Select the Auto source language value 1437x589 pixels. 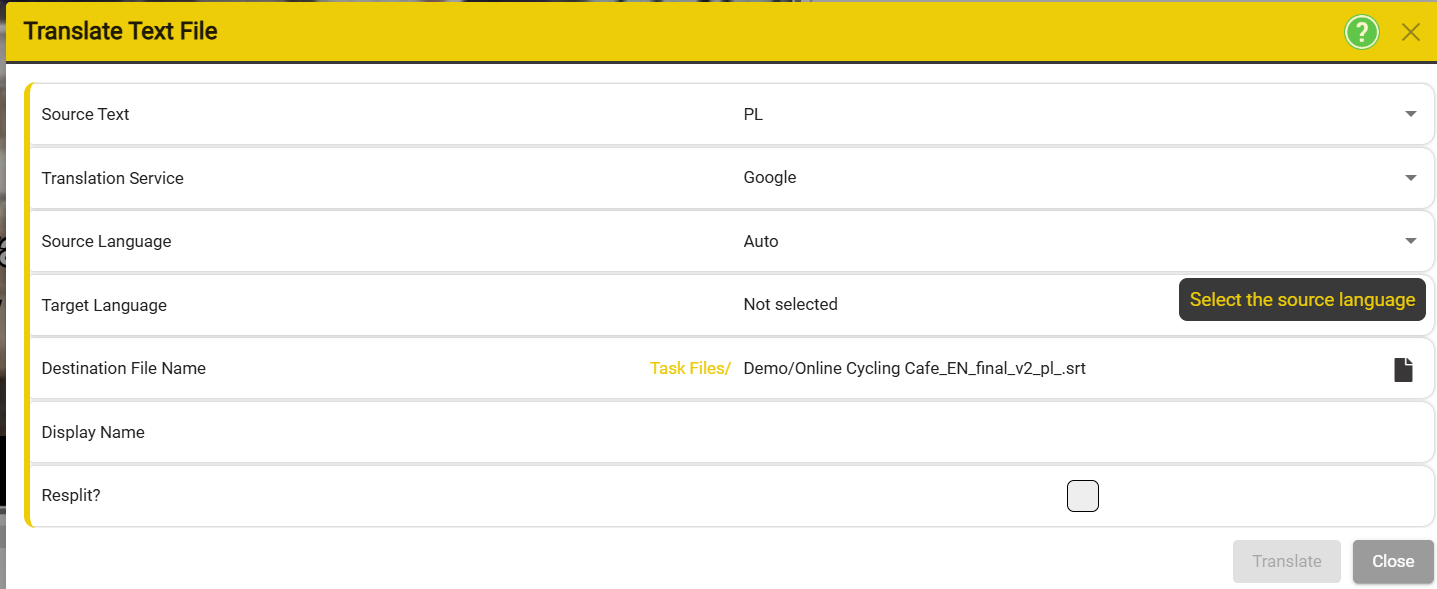pos(761,241)
